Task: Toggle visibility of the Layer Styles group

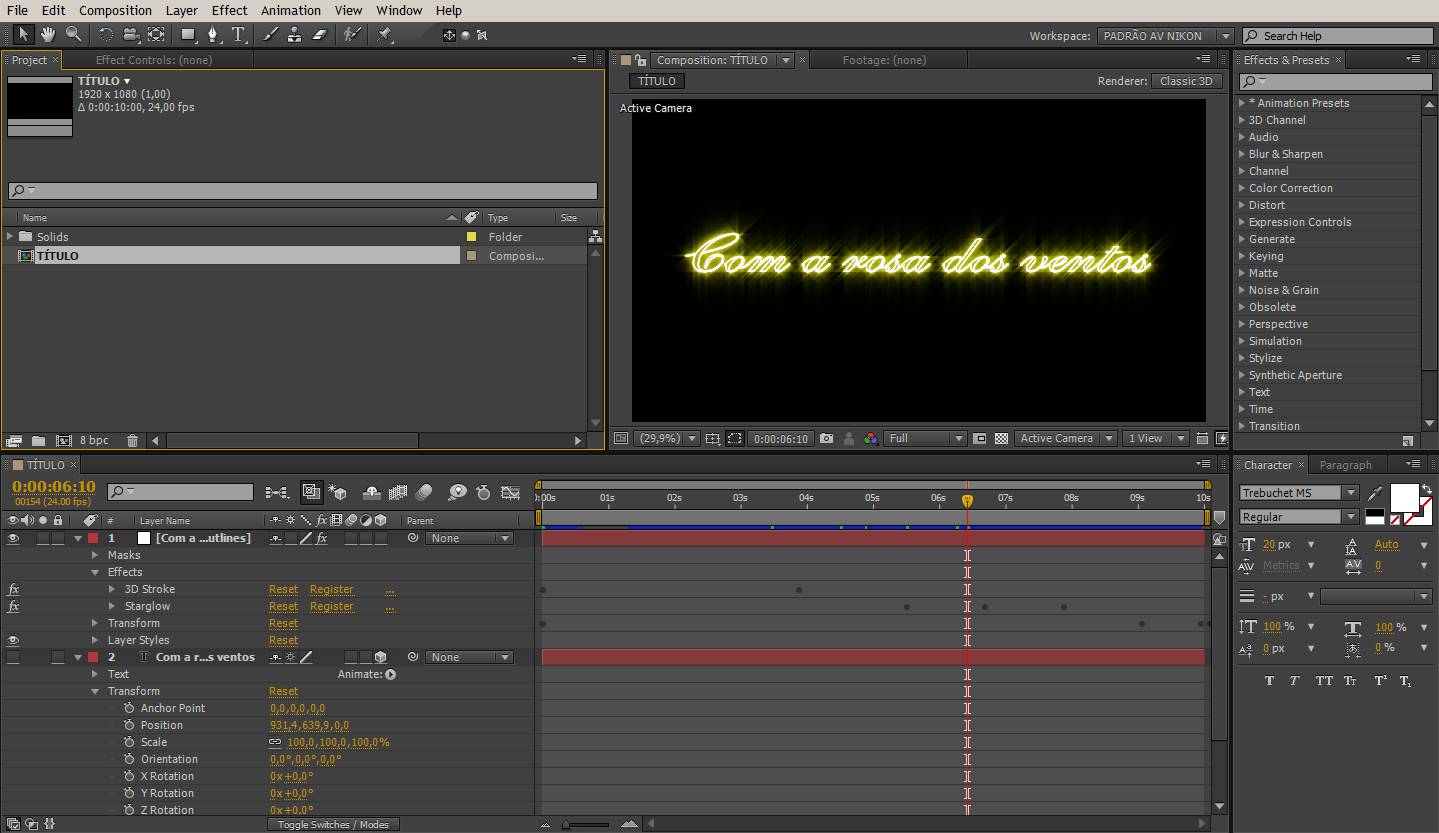Action: [x=13, y=640]
